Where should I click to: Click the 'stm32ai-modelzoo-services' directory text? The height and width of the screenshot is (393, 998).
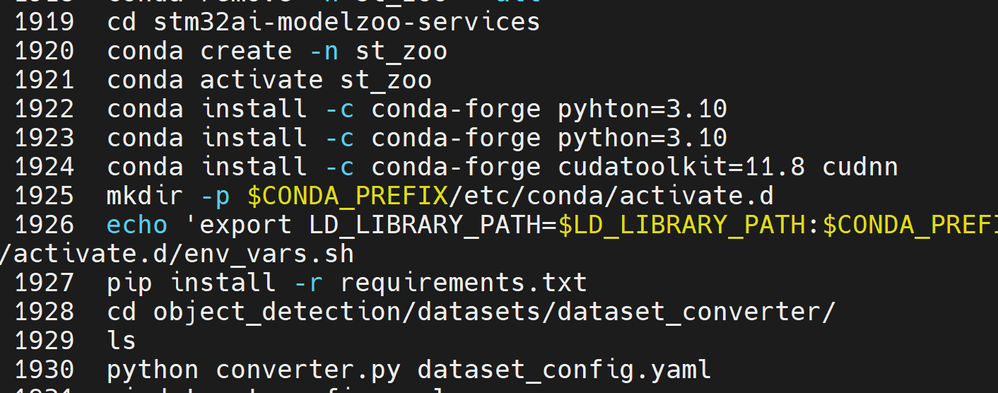click(347, 23)
